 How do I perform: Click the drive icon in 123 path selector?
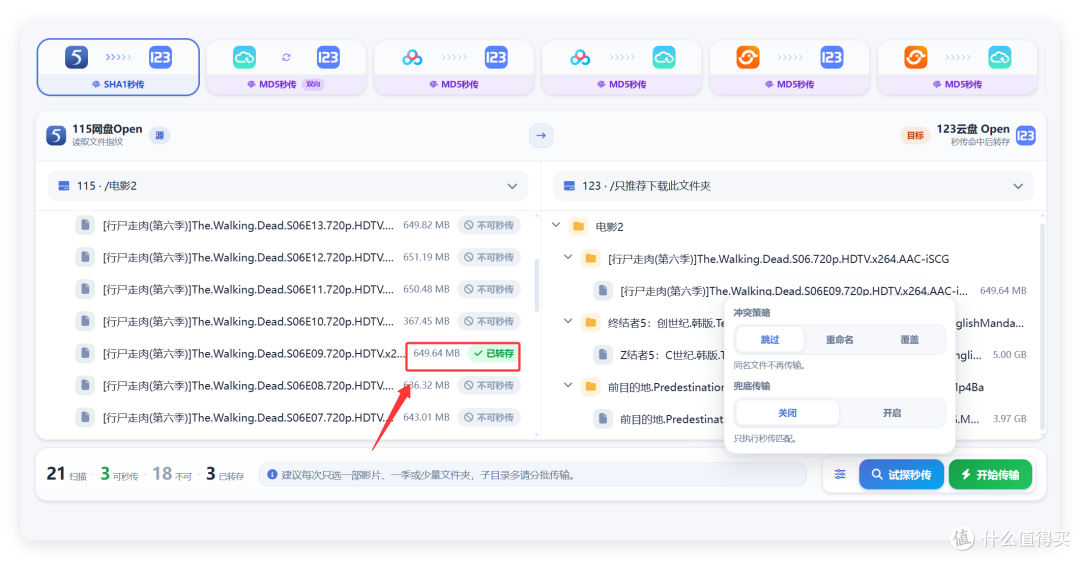point(570,186)
